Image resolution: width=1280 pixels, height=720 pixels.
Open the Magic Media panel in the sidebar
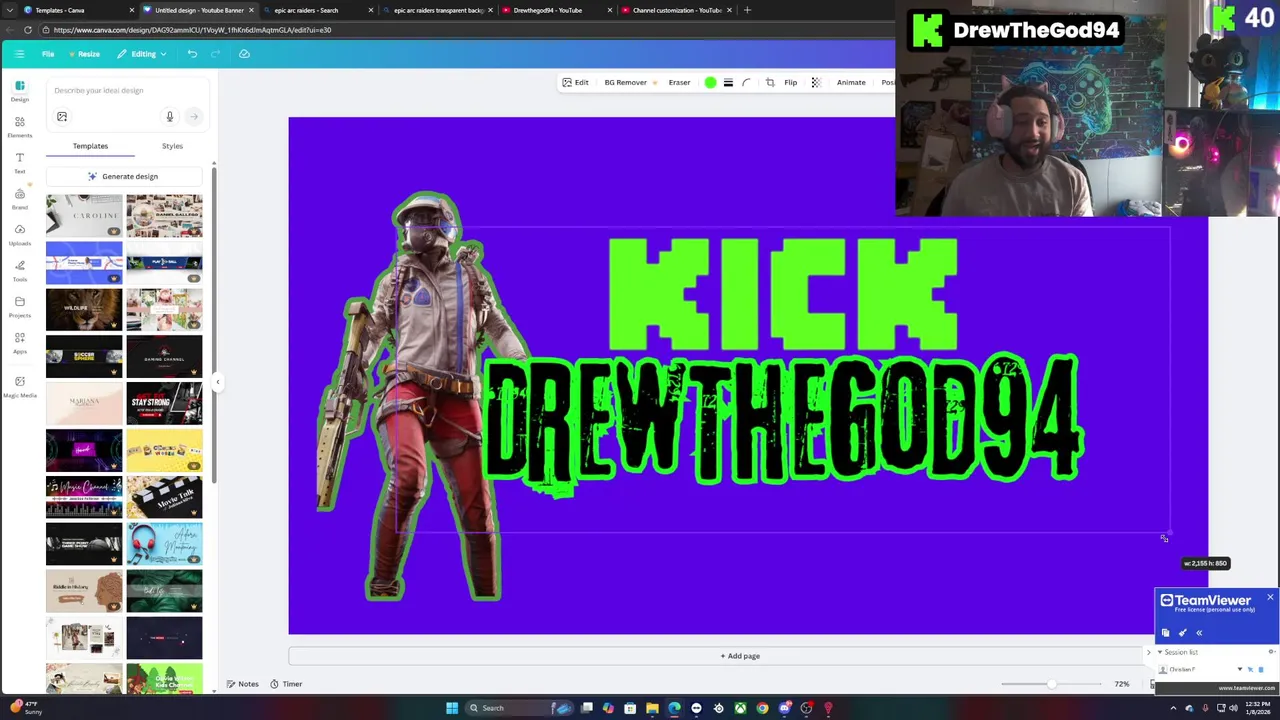(x=19, y=386)
